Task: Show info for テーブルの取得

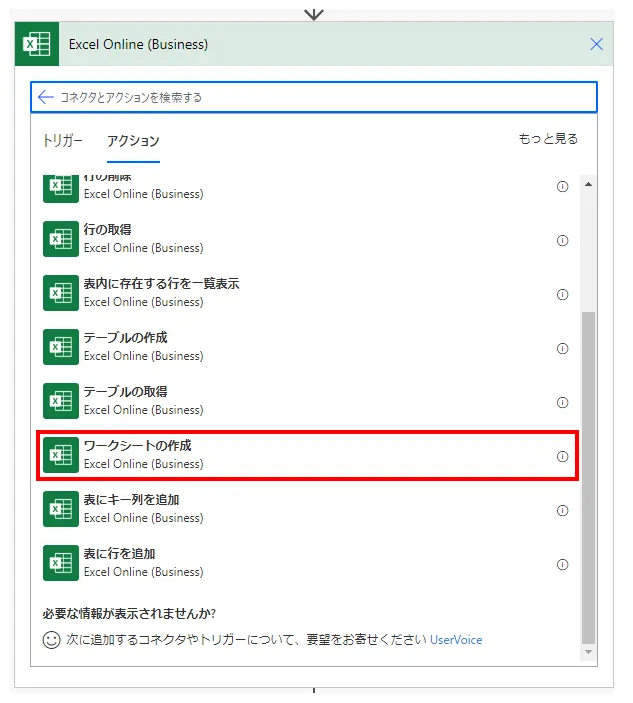Action: click(x=562, y=403)
